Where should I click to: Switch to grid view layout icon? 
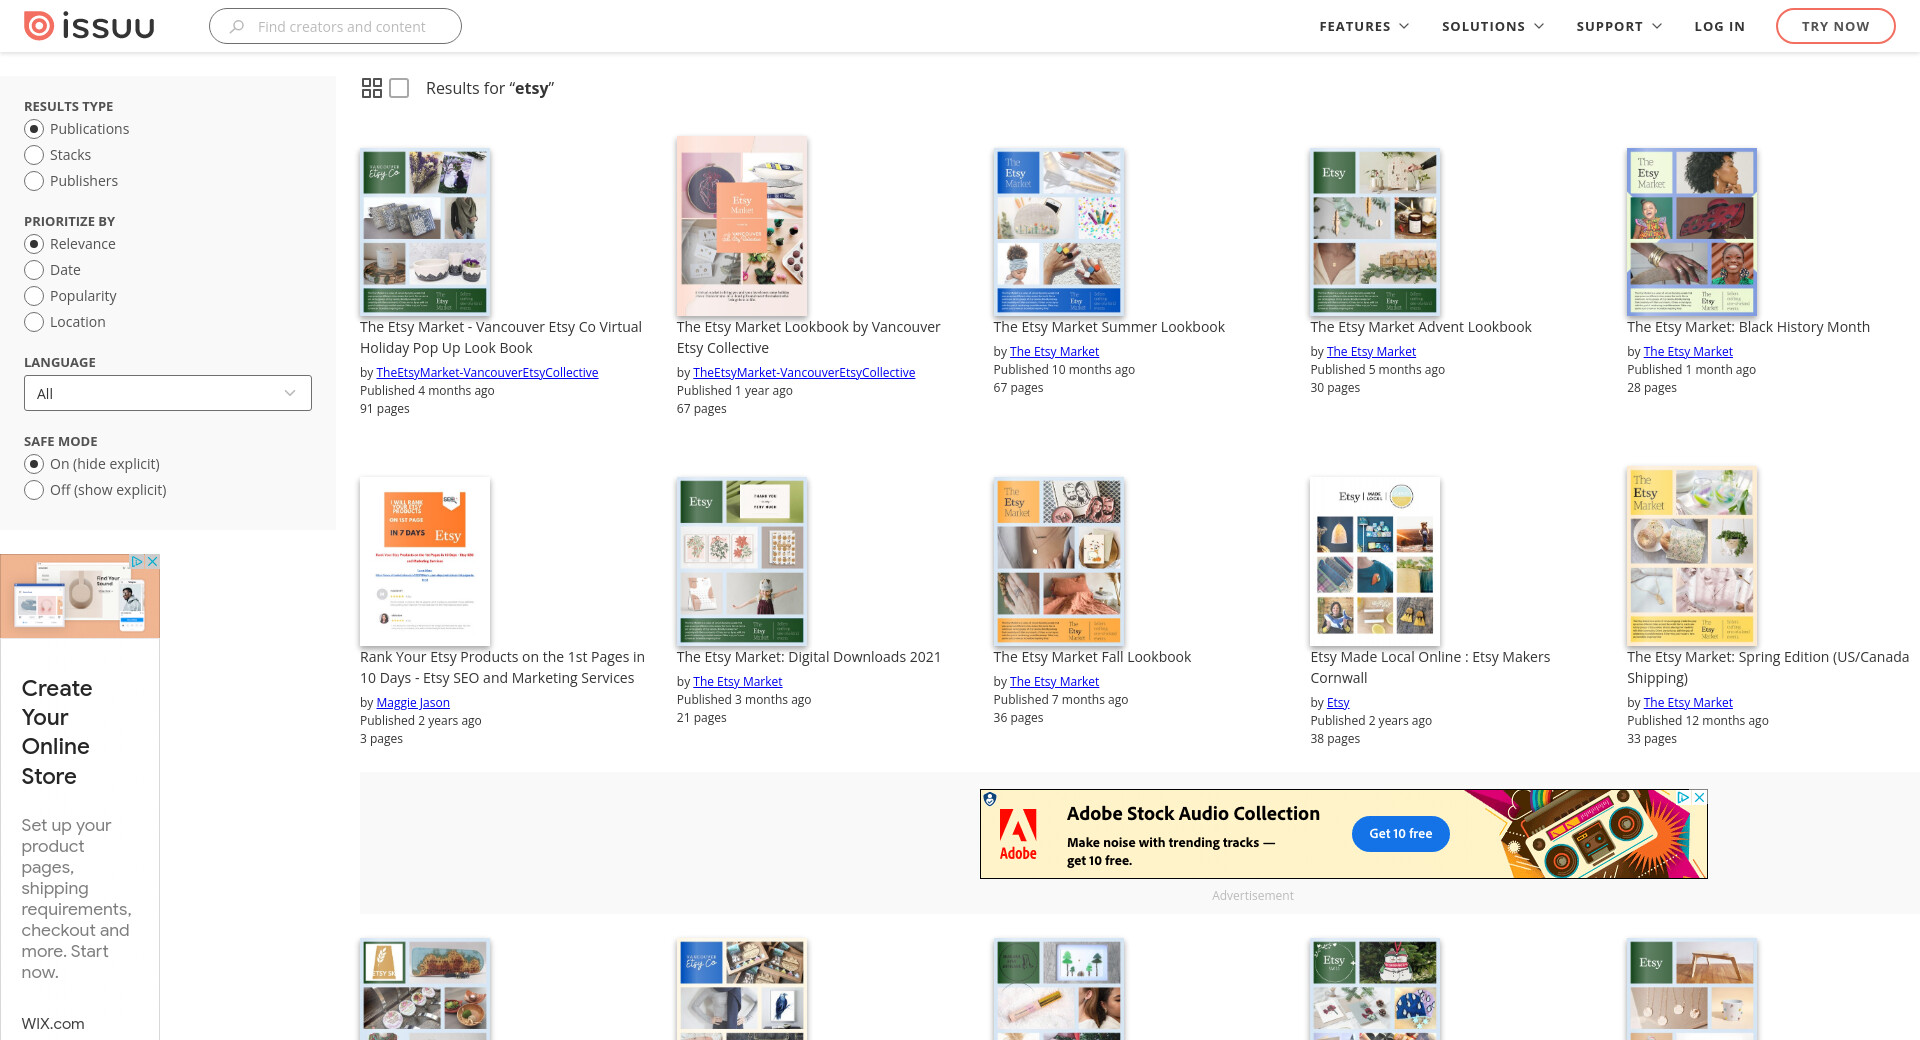[371, 88]
